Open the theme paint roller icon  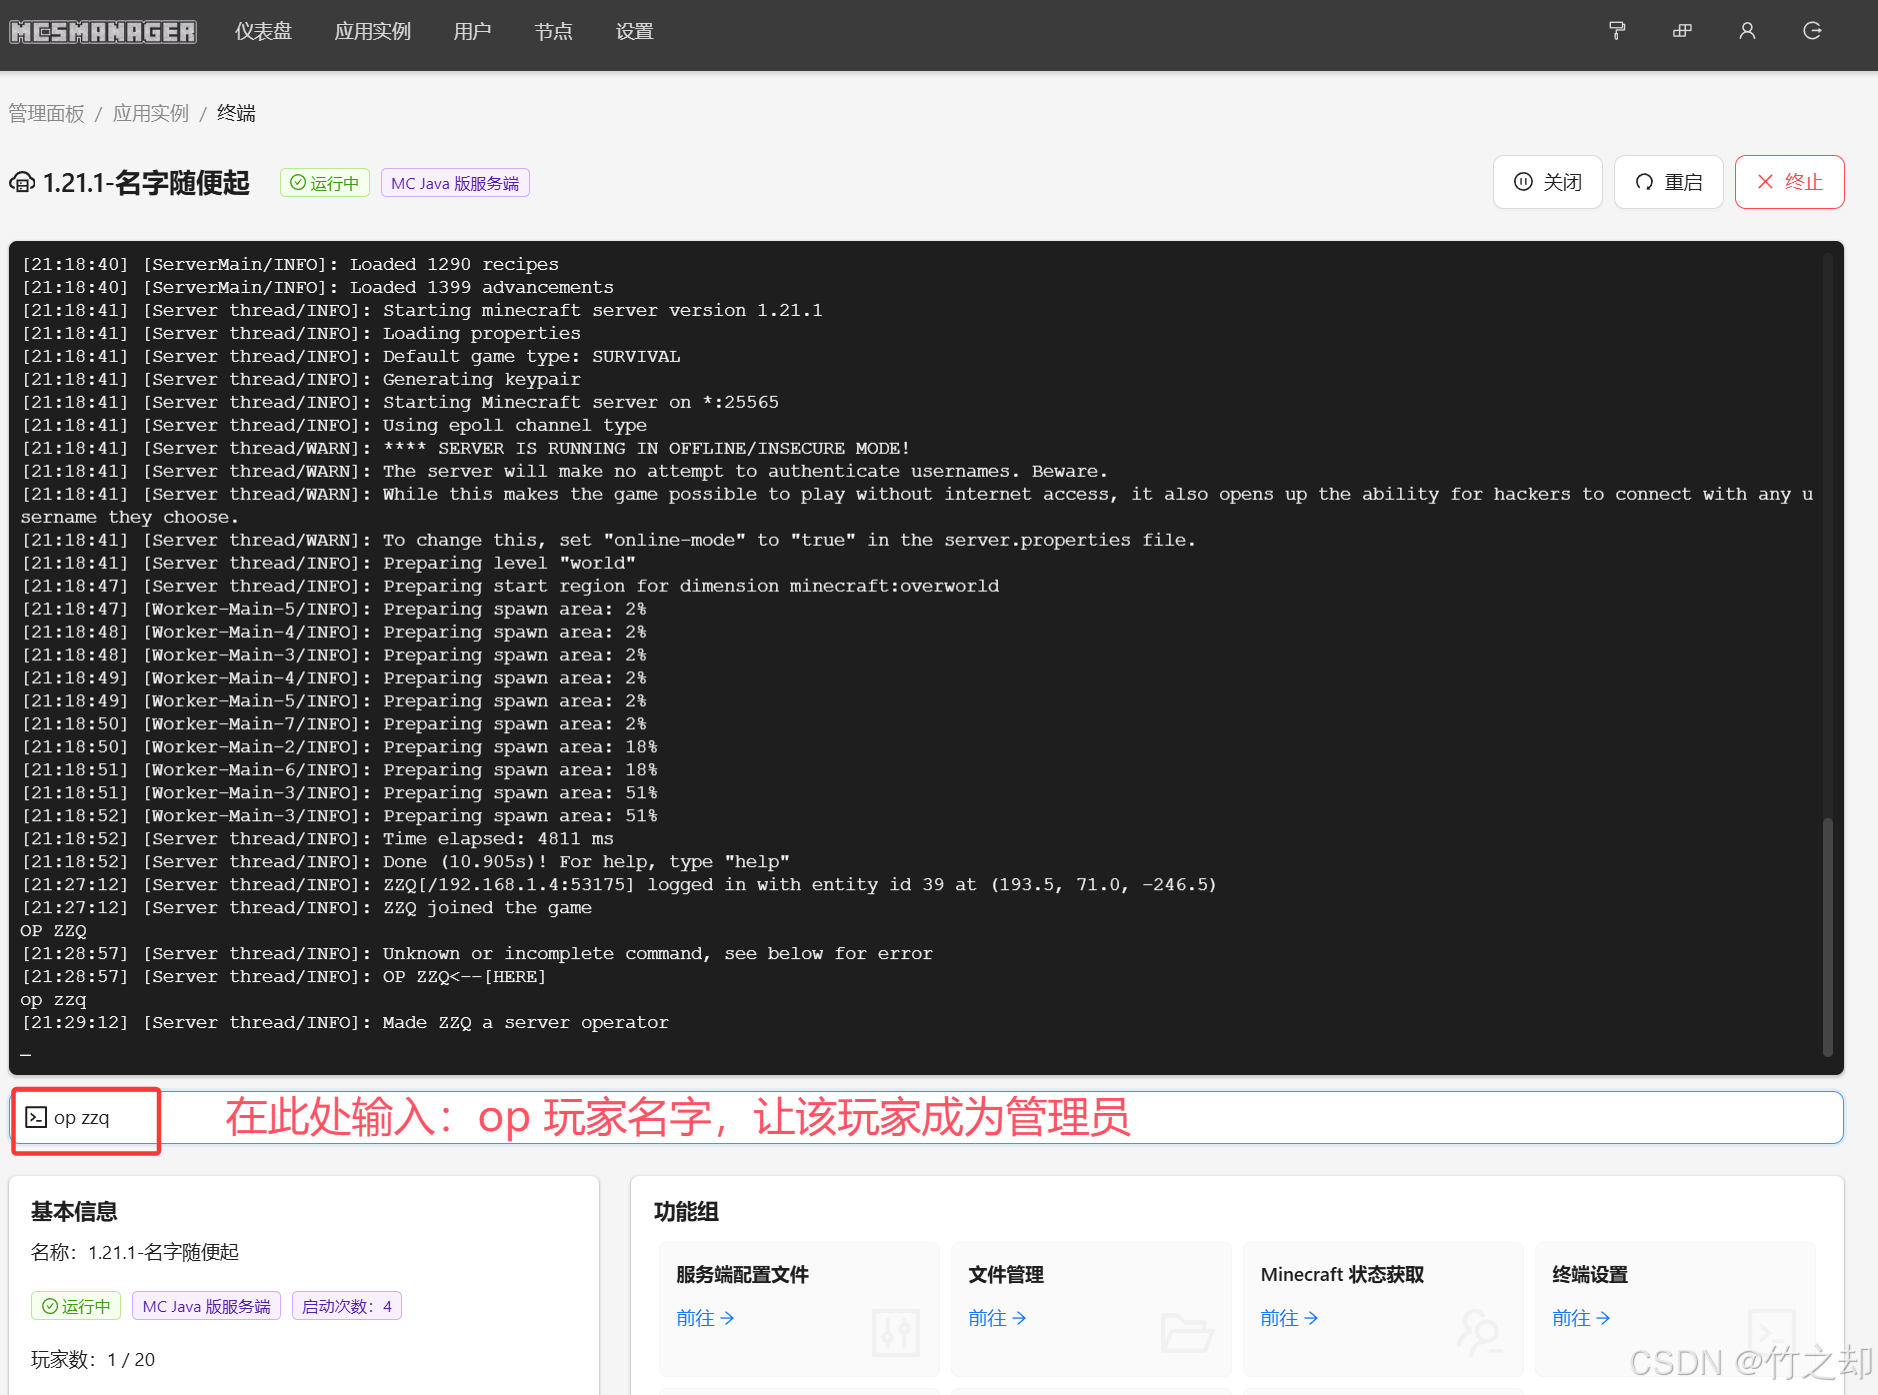click(1616, 31)
